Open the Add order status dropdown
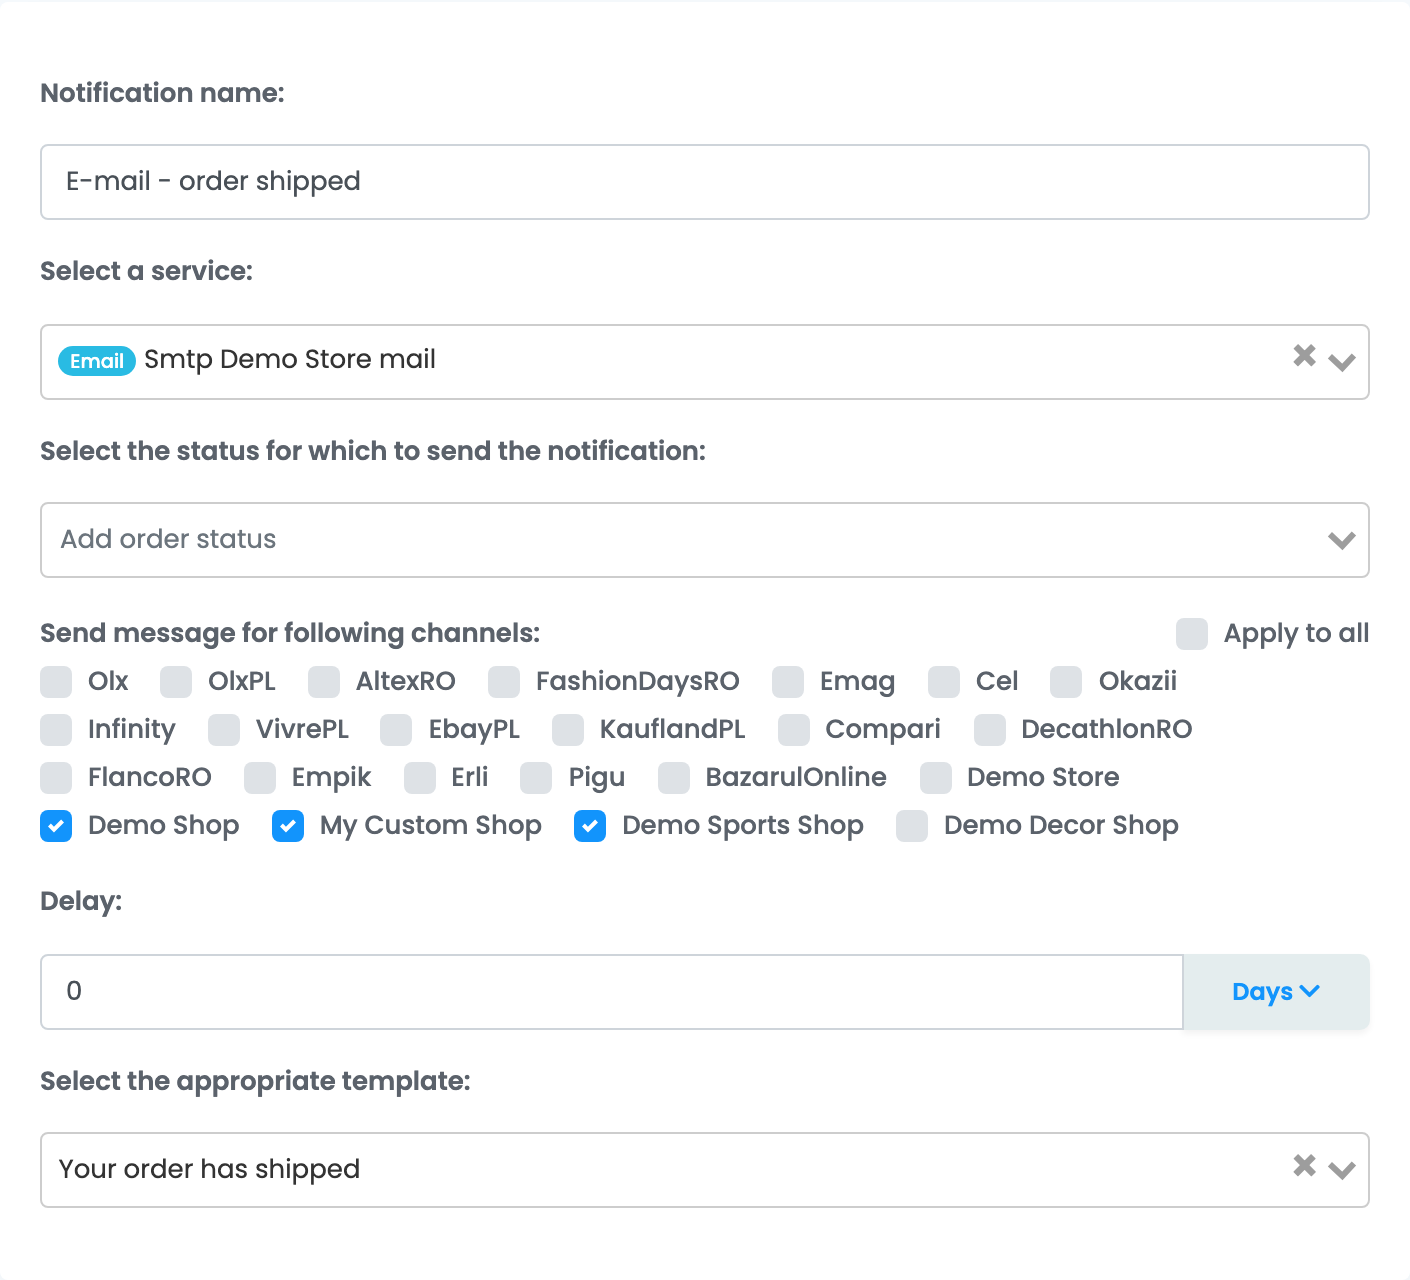 pos(705,540)
